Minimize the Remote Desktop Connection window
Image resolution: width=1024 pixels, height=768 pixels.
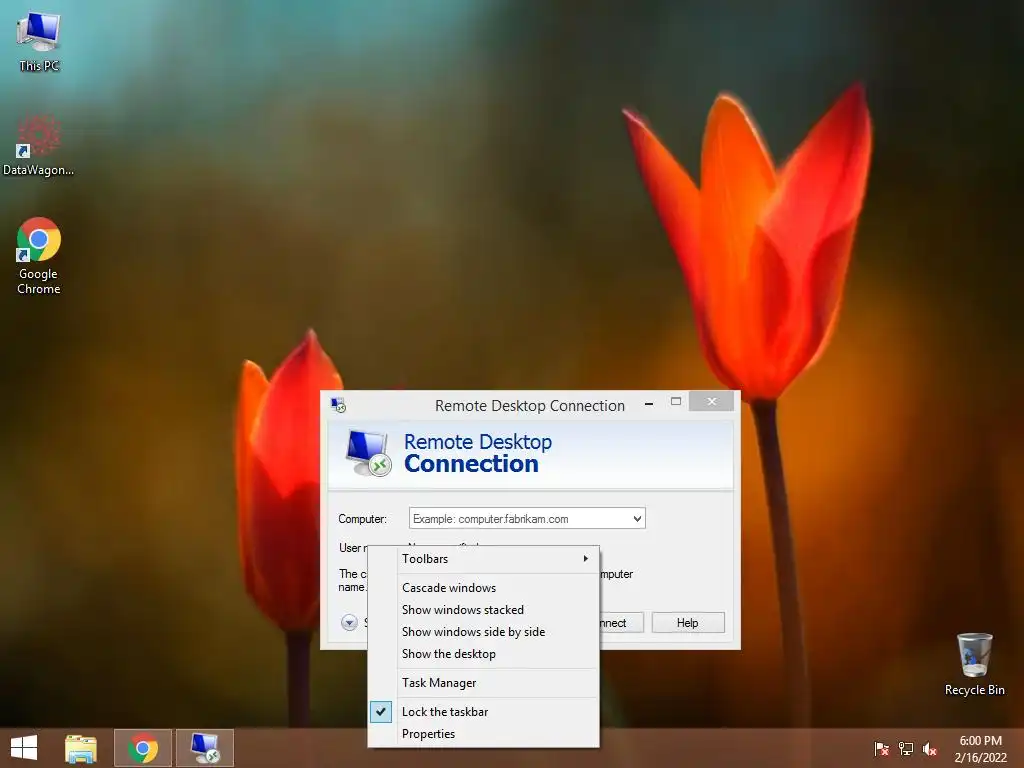pyautogui.click(x=648, y=404)
